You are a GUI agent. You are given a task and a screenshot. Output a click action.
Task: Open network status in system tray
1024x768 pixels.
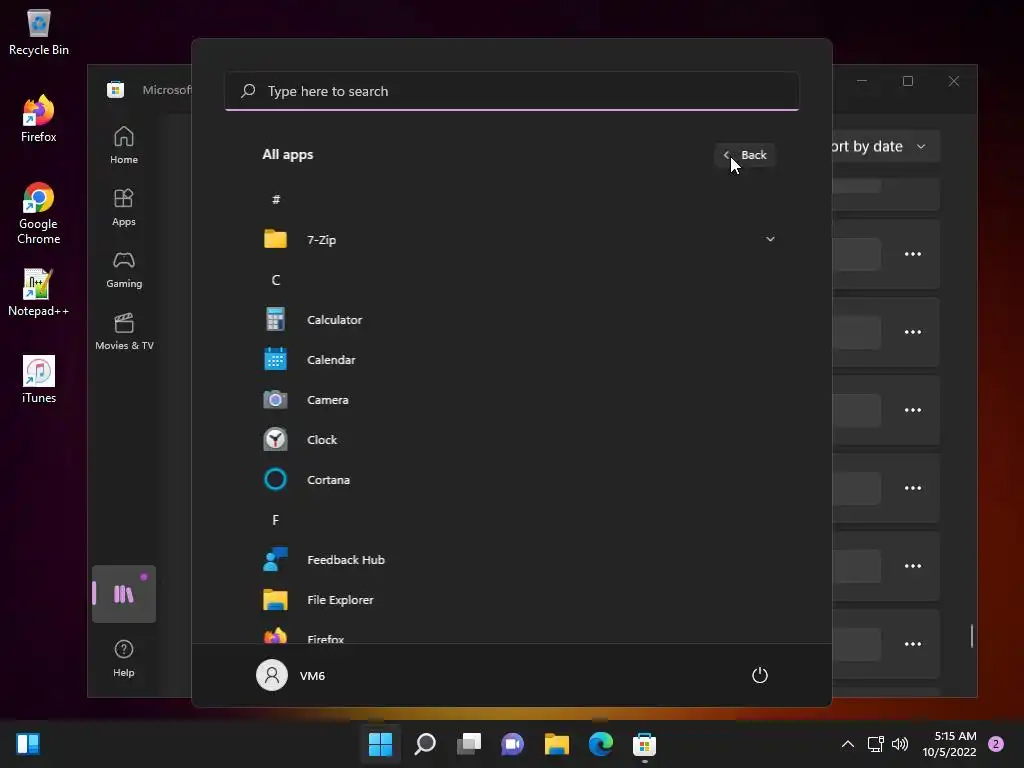point(875,744)
